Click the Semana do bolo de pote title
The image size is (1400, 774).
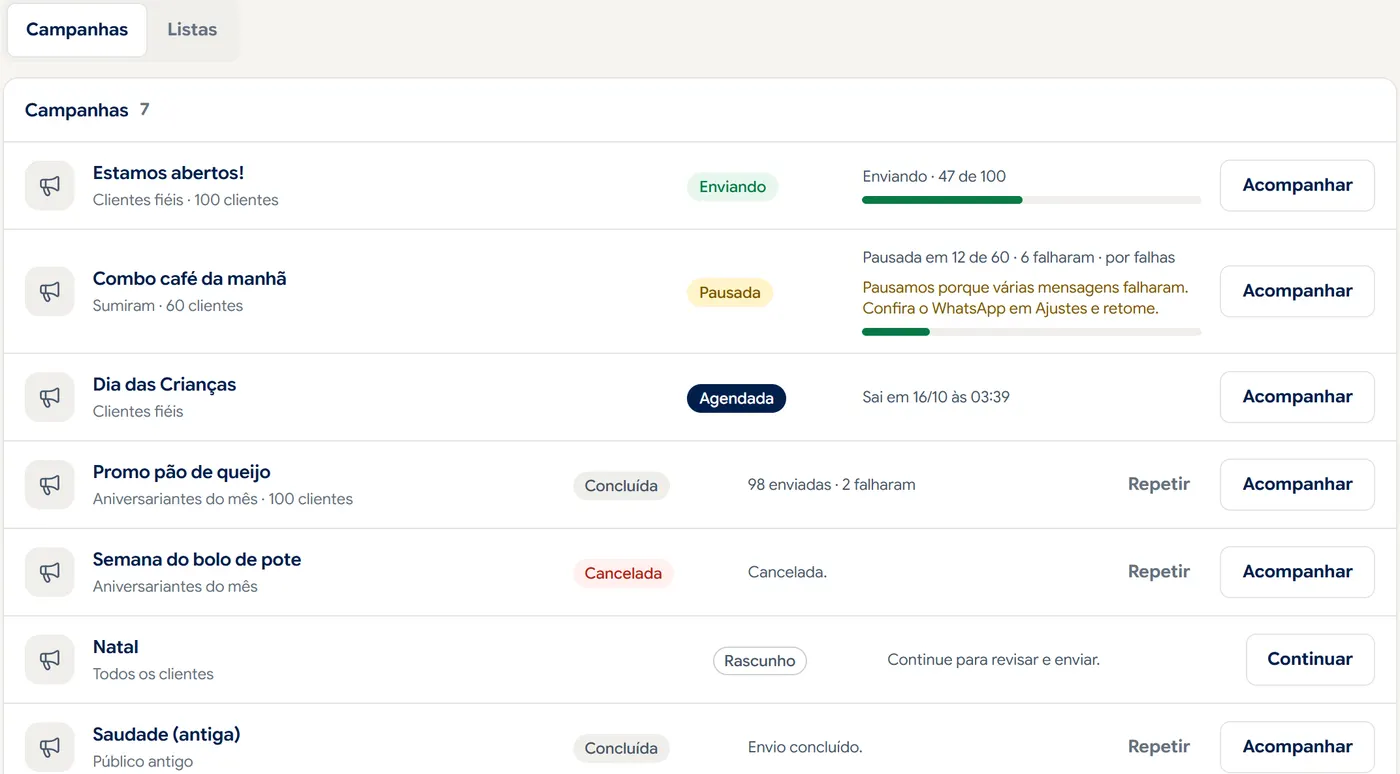(x=197, y=560)
